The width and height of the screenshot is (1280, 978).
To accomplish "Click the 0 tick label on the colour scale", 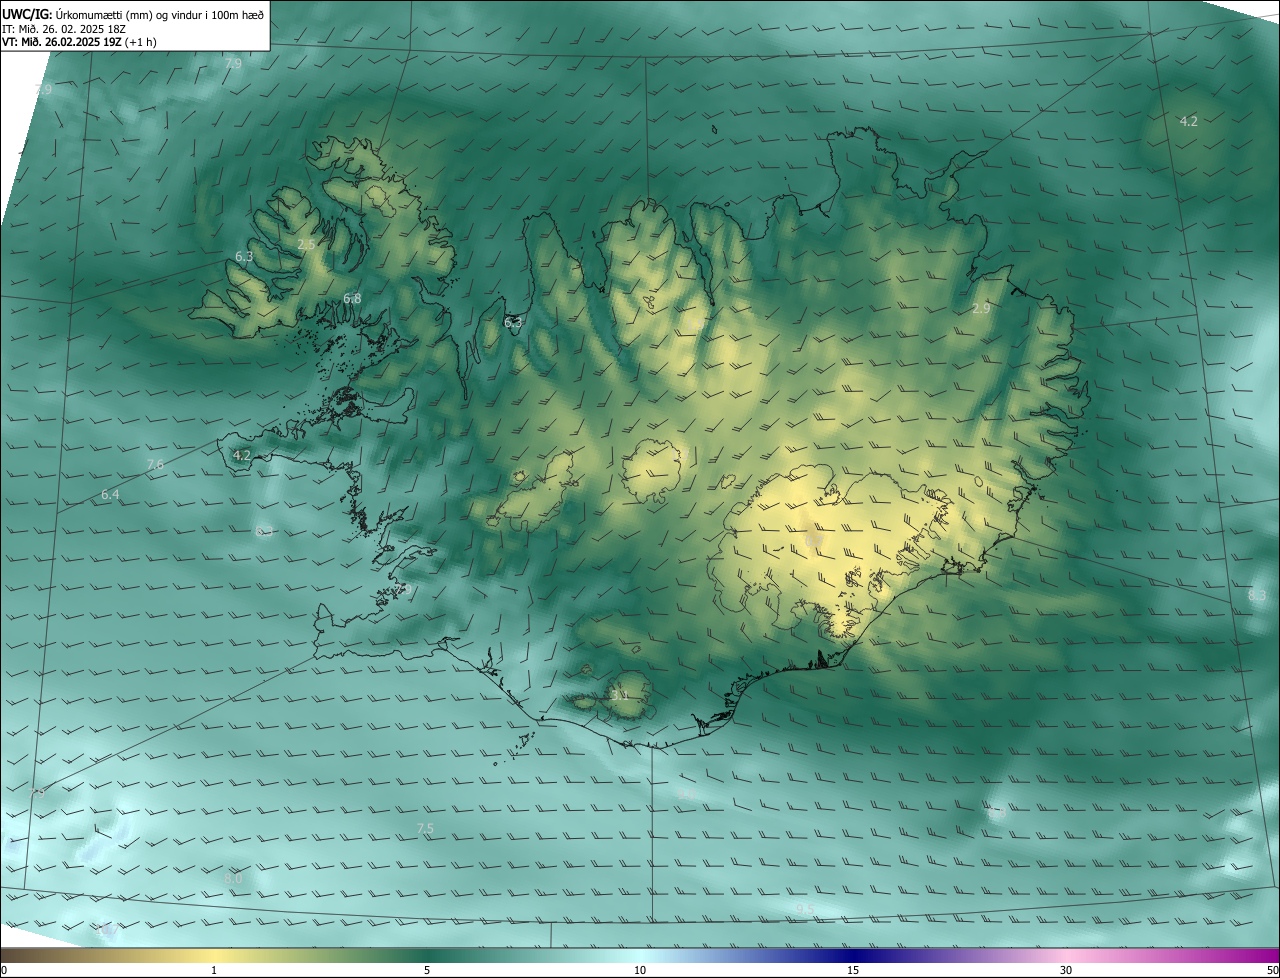I will (x=4, y=970).
